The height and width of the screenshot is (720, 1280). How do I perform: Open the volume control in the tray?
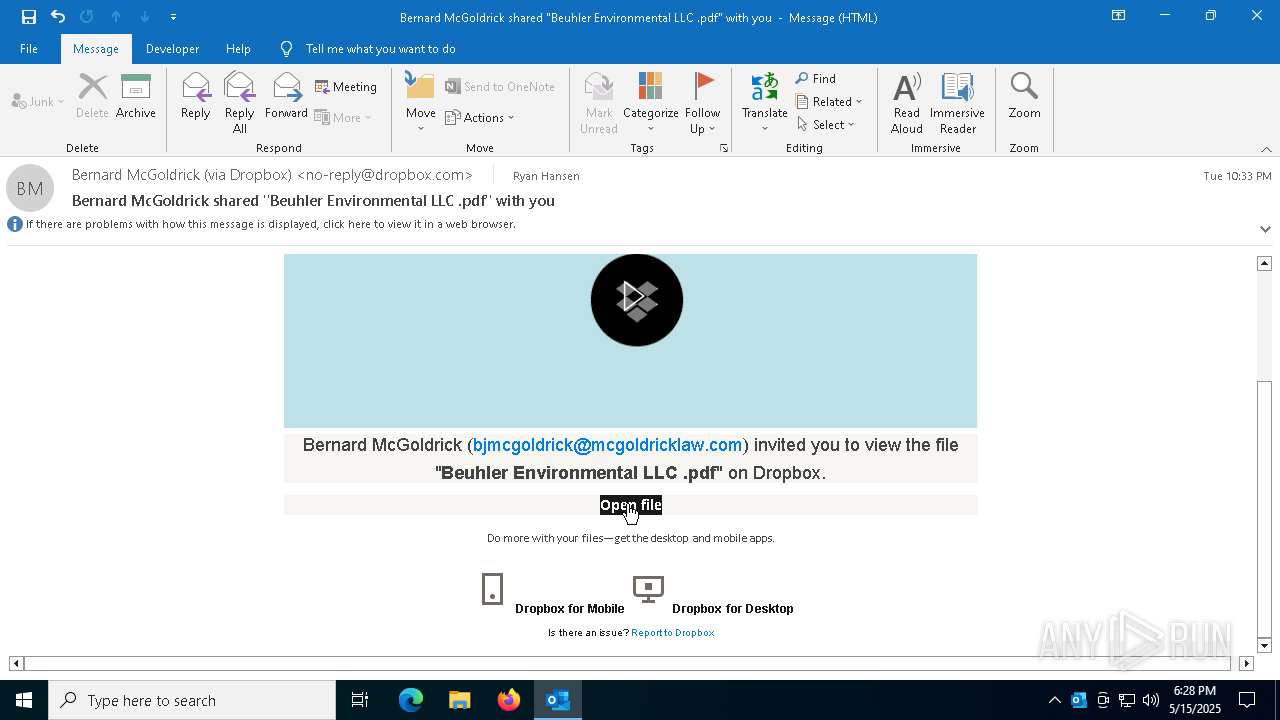tap(1151, 700)
